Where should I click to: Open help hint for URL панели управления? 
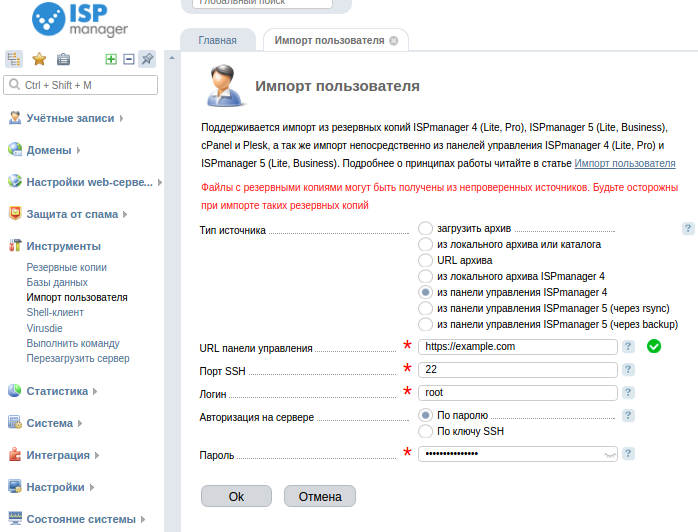pos(628,346)
